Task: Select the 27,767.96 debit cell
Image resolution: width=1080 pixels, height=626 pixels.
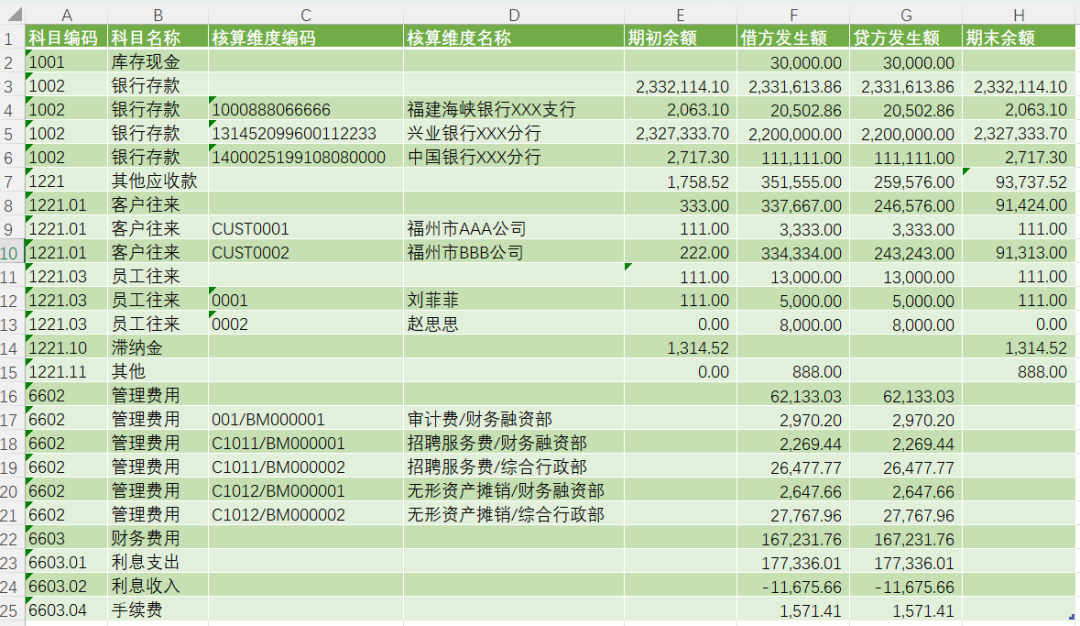Action: coord(793,515)
